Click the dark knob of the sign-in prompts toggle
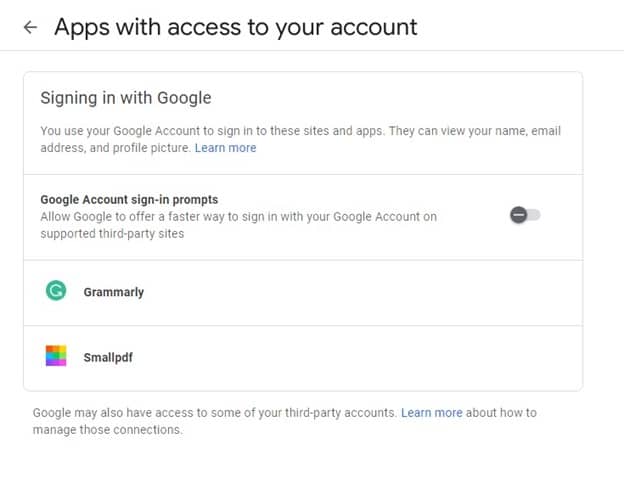The image size is (624, 495). coord(518,215)
